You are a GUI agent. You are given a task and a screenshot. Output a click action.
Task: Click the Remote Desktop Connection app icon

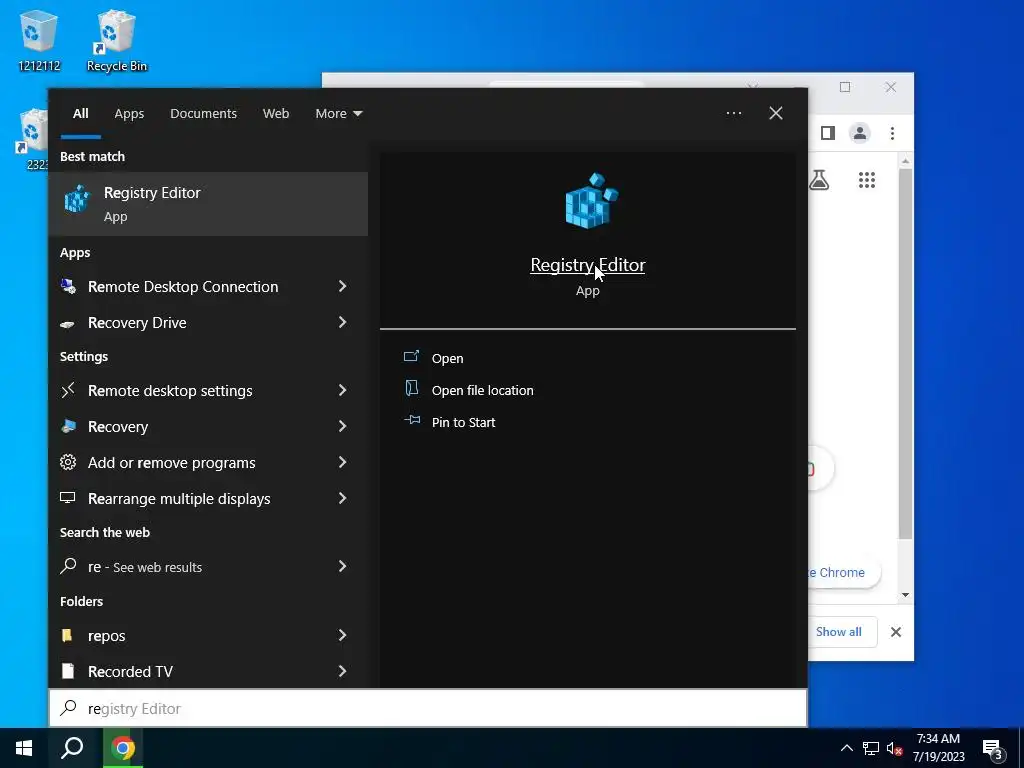click(x=68, y=286)
